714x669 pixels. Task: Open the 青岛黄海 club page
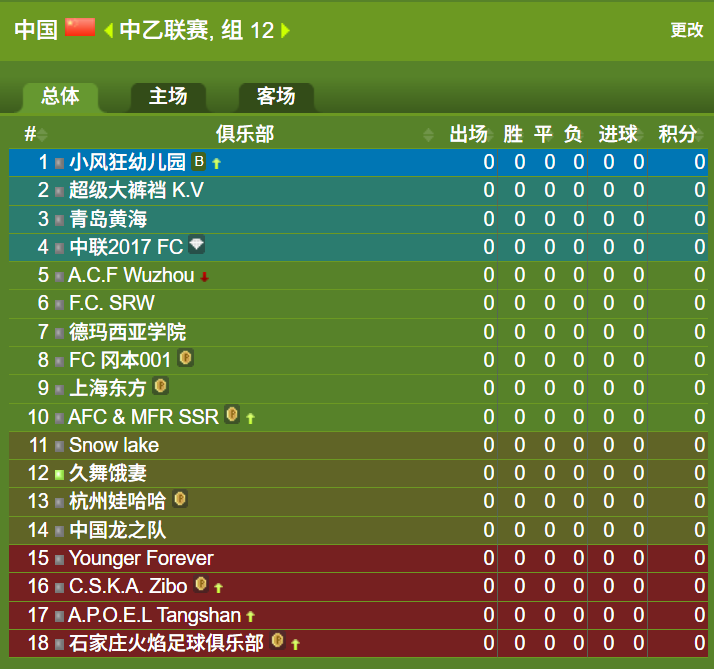[108, 219]
